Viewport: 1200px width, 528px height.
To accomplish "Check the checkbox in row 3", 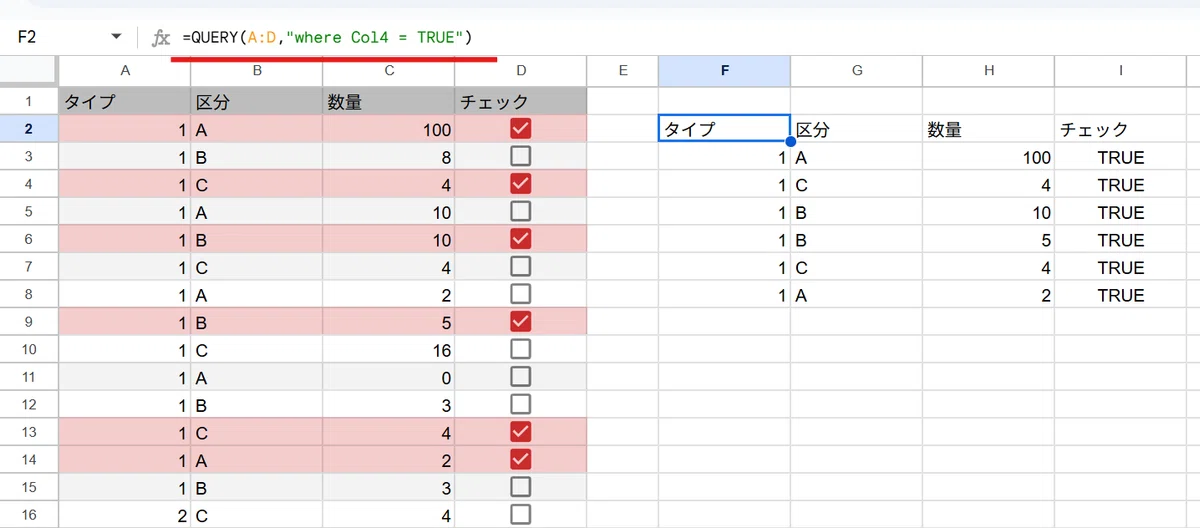I will coord(520,156).
